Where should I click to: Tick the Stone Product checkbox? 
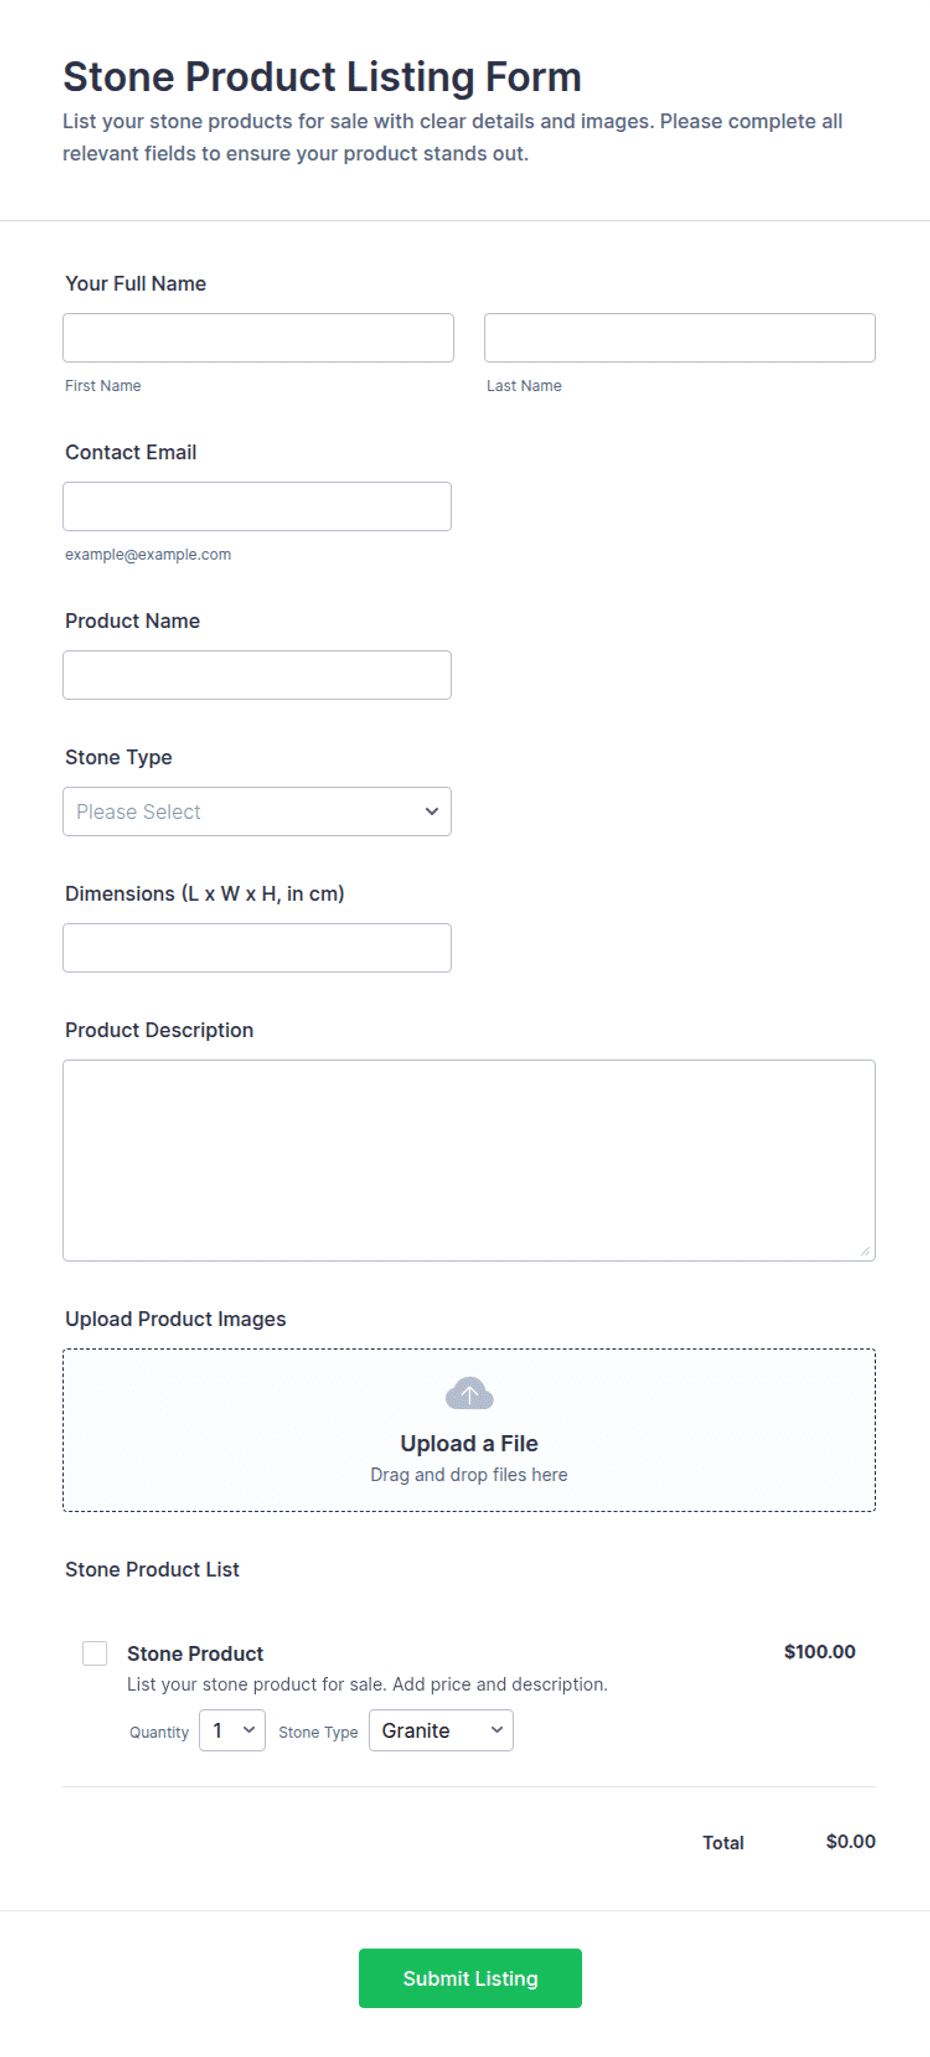pyautogui.click(x=95, y=1653)
